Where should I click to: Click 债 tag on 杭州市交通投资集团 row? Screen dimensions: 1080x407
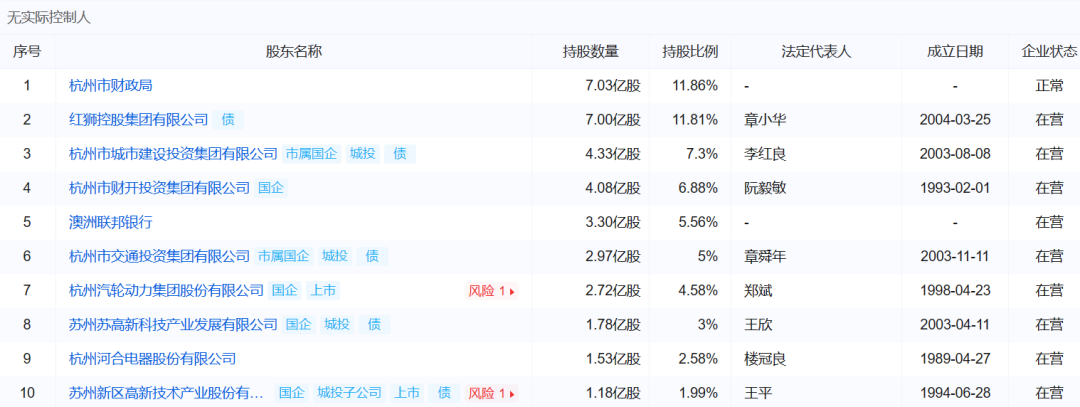point(372,257)
